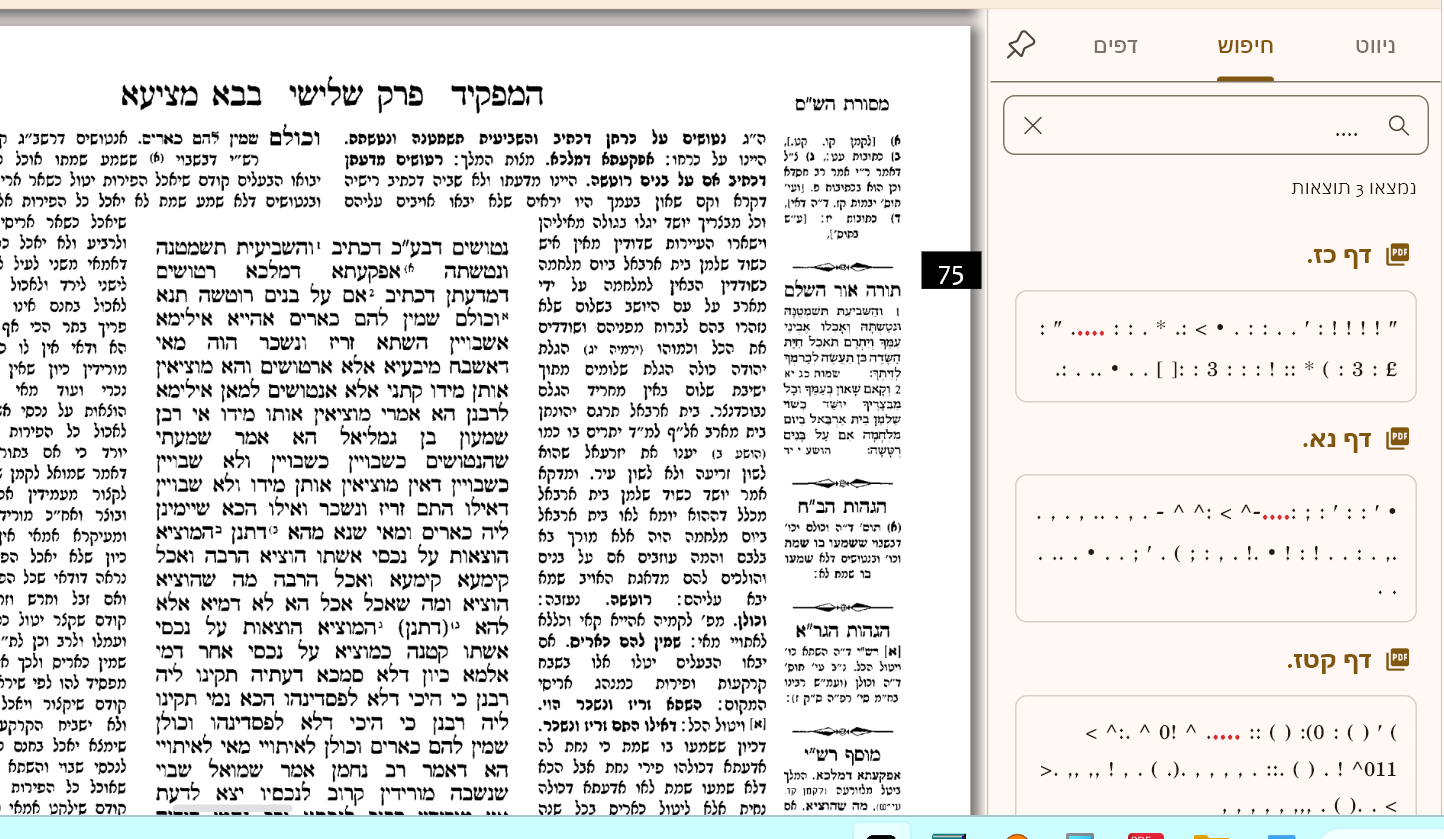Open the דף כז search result heading

pos(1339,255)
